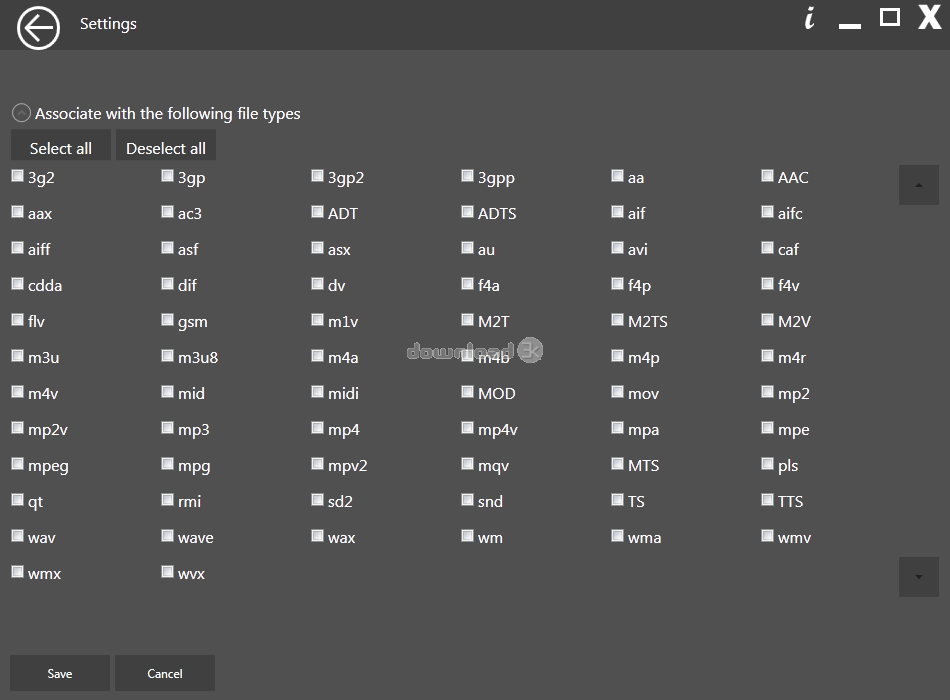950x700 pixels.
Task: Tick the wav checkbox
Action: point(18,536)
